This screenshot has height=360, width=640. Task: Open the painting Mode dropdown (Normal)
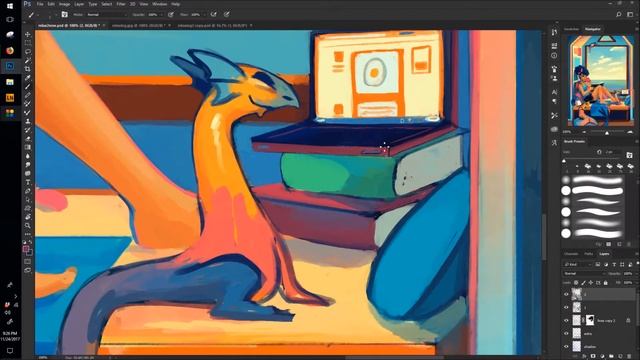(107, 14)
